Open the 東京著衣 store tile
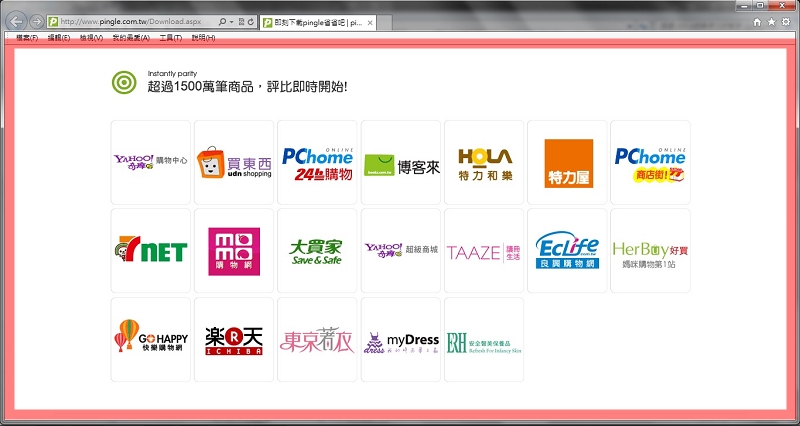Screen dimensions: 800x426 click(317, 339)
